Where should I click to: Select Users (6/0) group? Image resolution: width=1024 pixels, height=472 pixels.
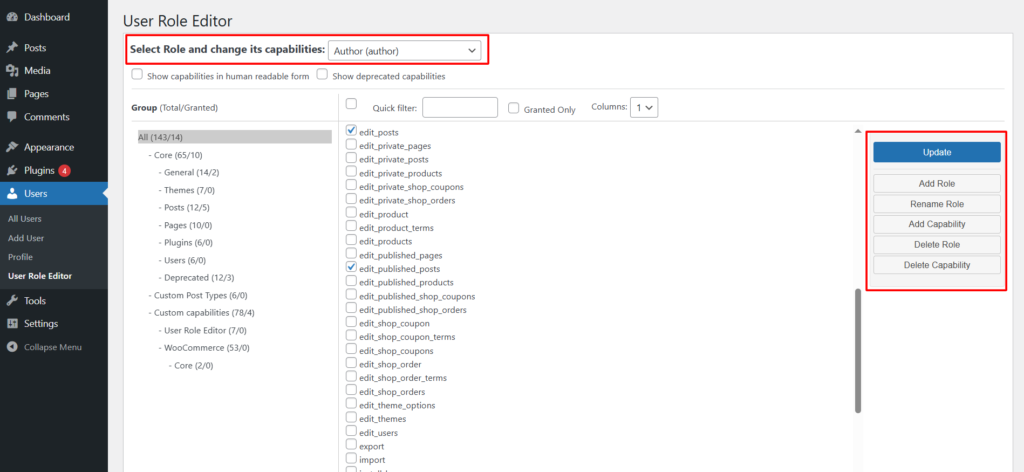click(x=183, y=260)
